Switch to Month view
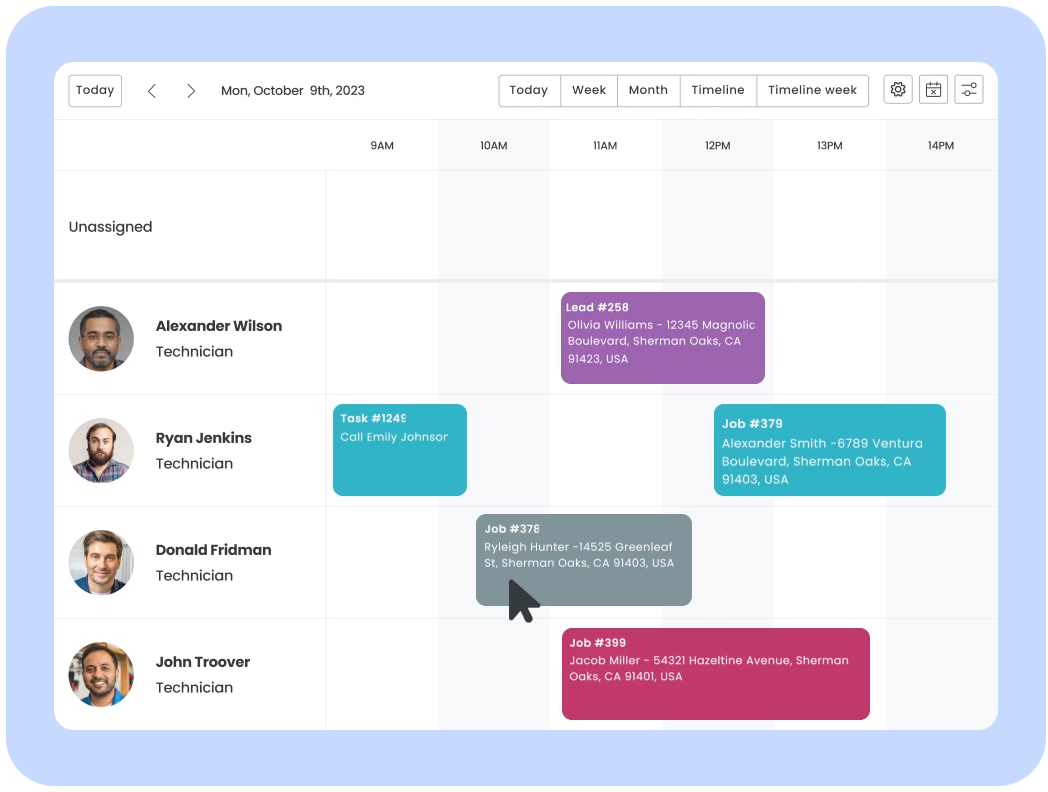The height and width of the screenshot is (792, 1048). pos(648,90)
